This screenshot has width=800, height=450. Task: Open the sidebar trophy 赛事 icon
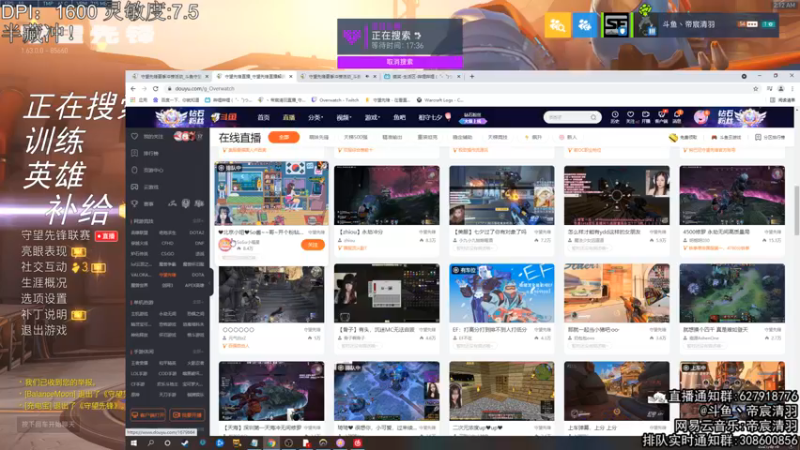pos(135,204)
